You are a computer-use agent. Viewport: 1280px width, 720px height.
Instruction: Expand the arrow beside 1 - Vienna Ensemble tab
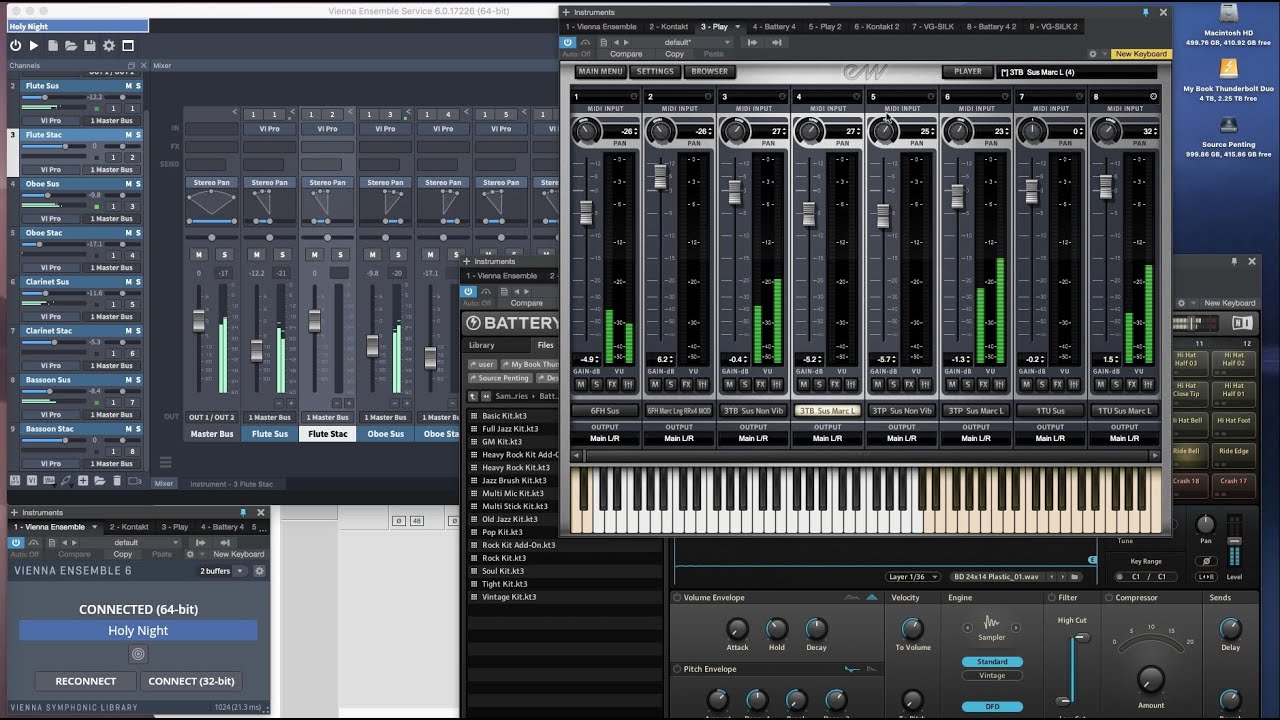94,527
